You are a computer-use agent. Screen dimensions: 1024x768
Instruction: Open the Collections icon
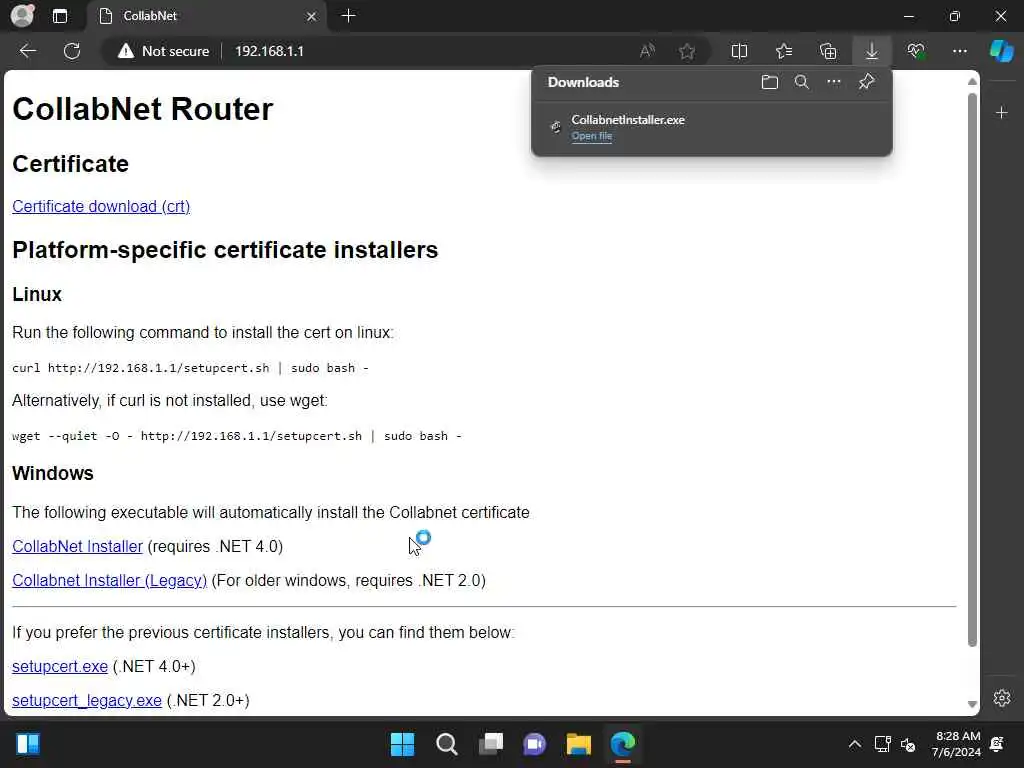click(828, 51)
